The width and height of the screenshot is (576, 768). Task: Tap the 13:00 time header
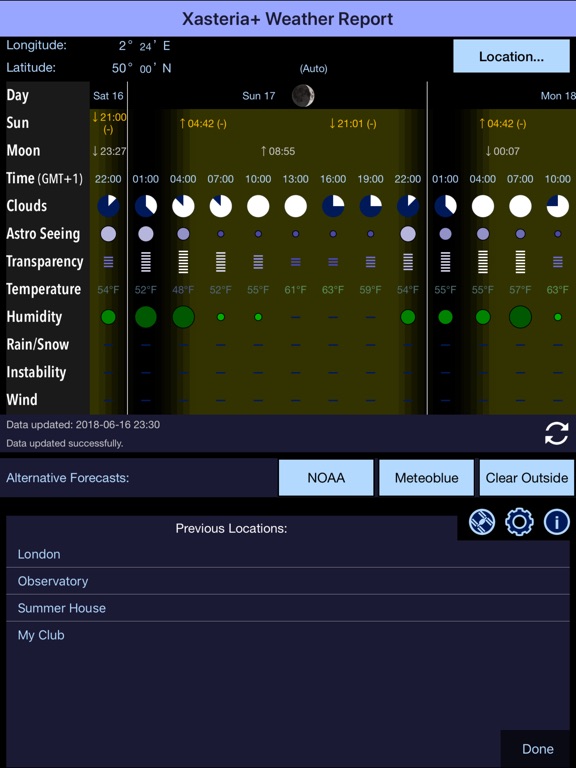296,179
